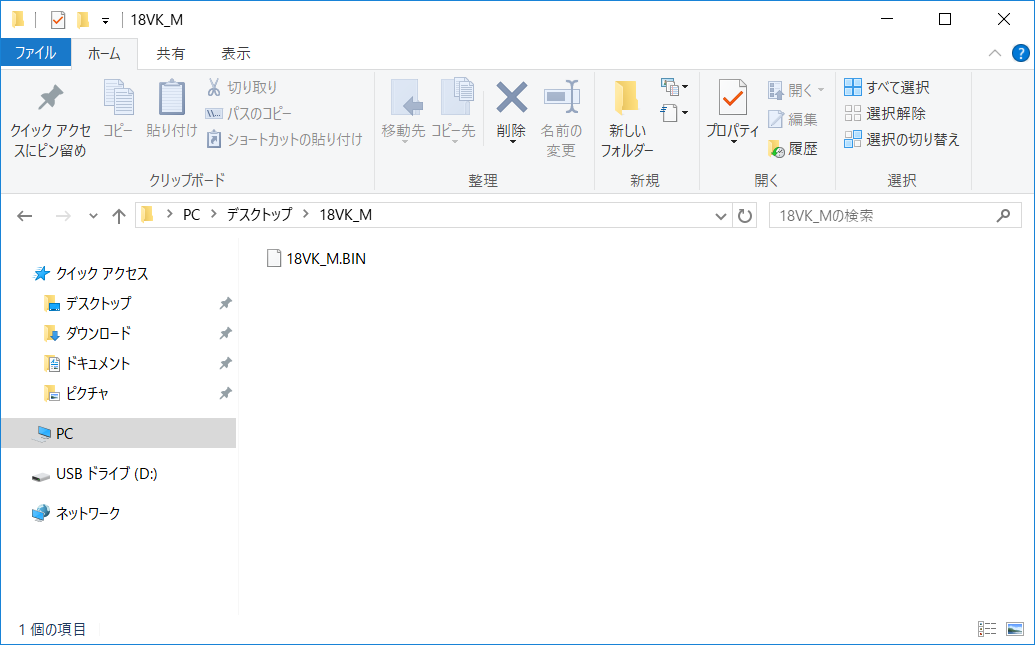Create a new folder with the ribbon icon
Viewport: 1035px width, 645px height.
click(x=627, y=100)
